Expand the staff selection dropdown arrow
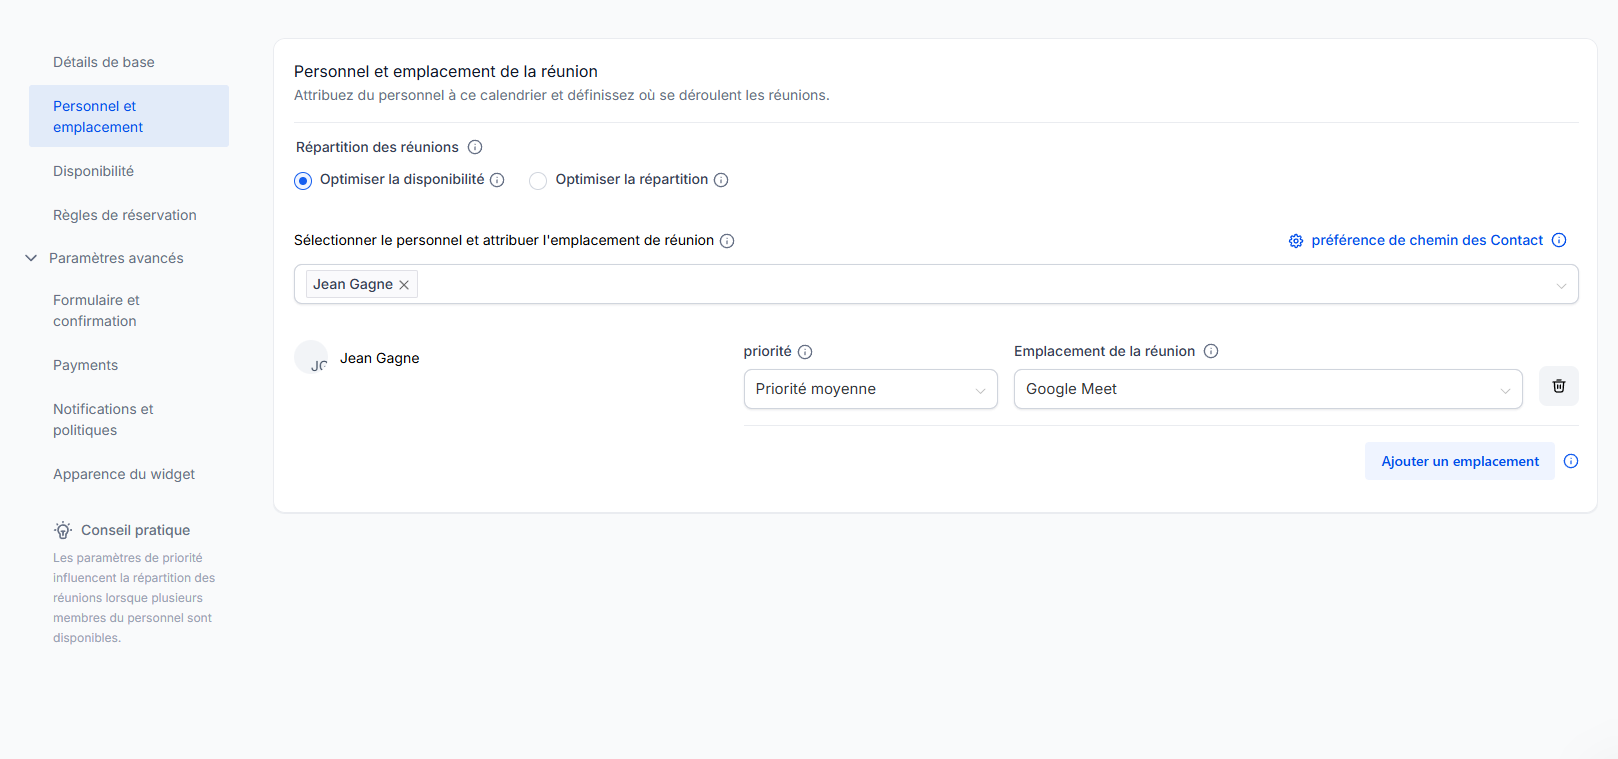The width and height of the screenshot is (1618, 759). point(1560,285)
